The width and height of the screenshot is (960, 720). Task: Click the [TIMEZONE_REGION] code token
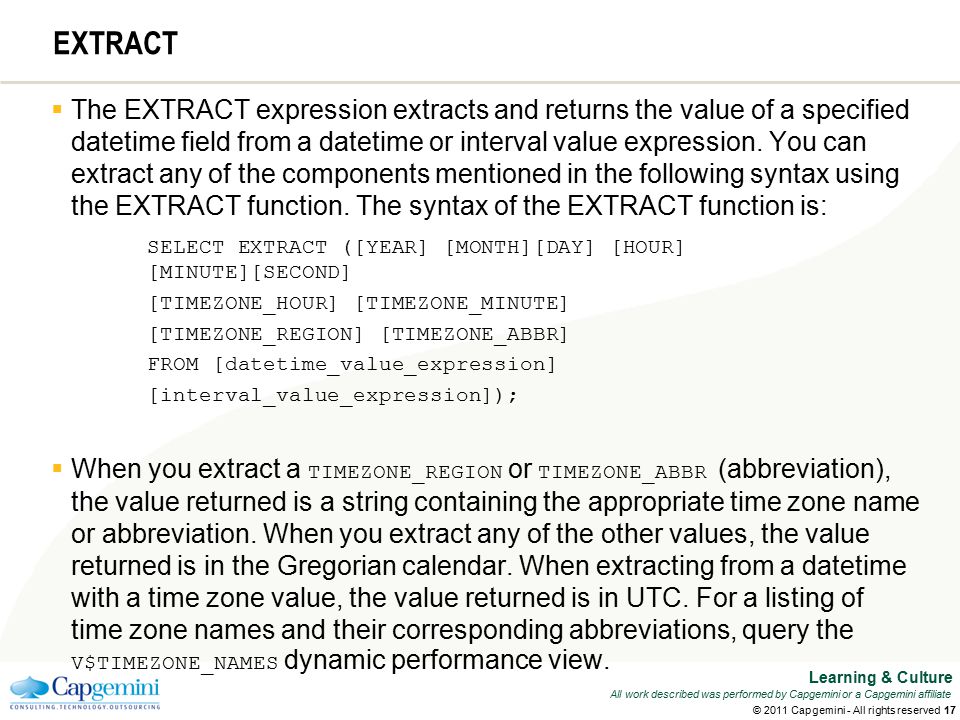[256, 335]
